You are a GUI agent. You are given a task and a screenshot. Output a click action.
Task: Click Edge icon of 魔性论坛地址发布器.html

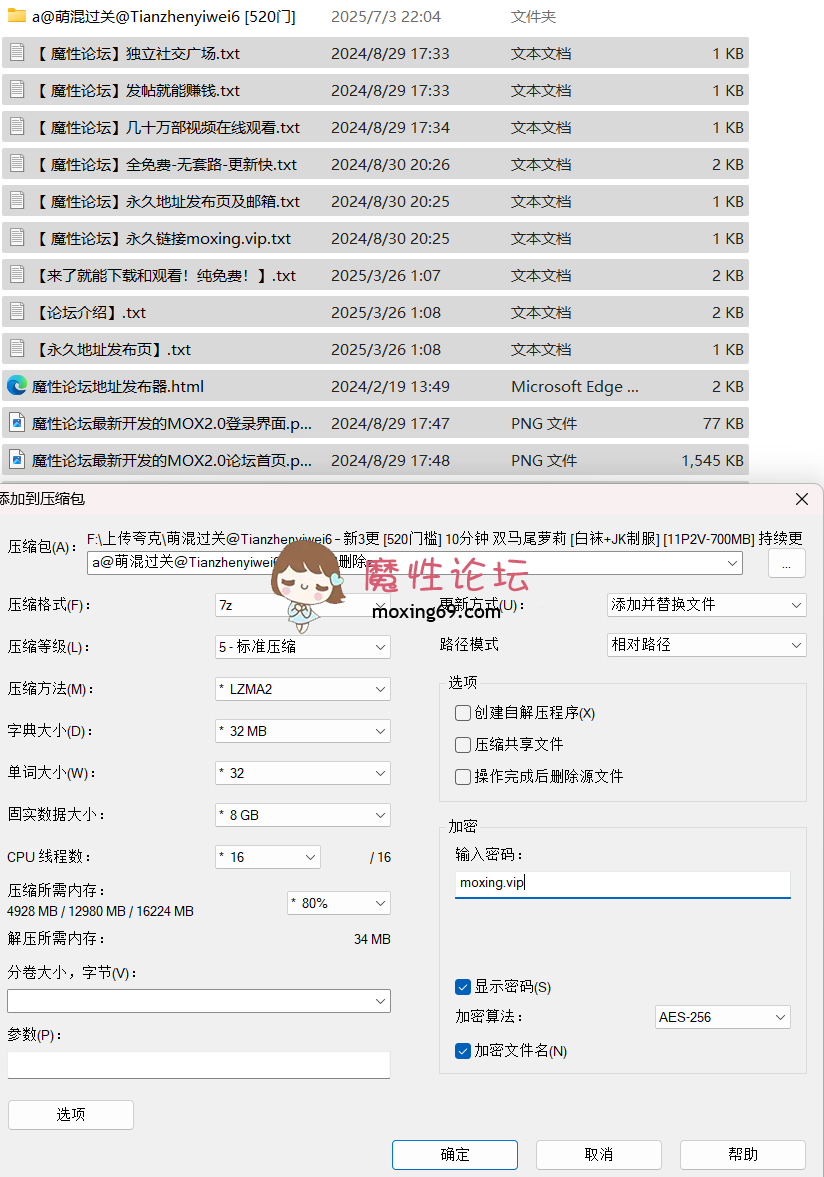tap(17, 386)
